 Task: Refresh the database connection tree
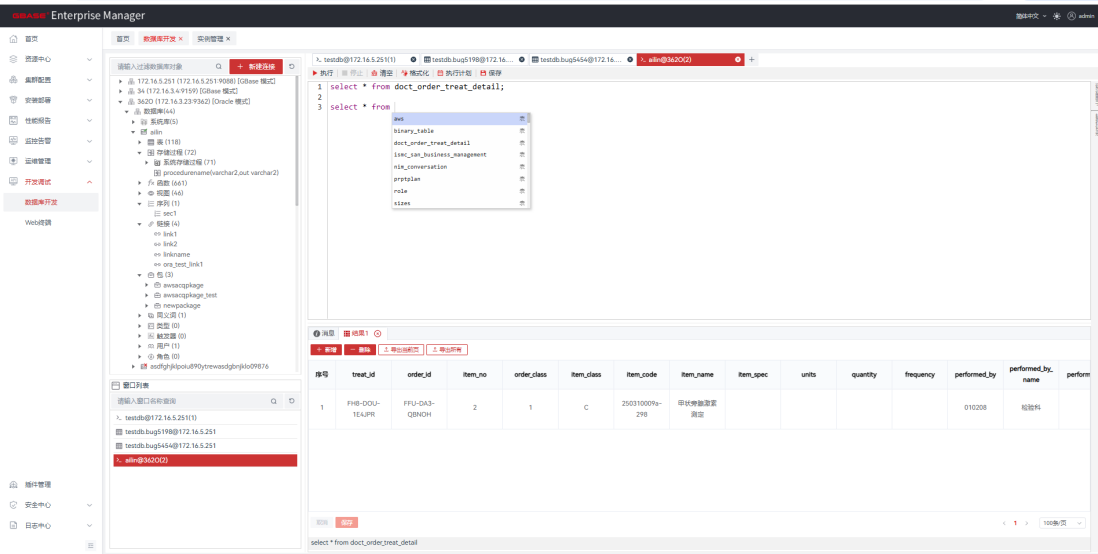(x=291, y=66)
